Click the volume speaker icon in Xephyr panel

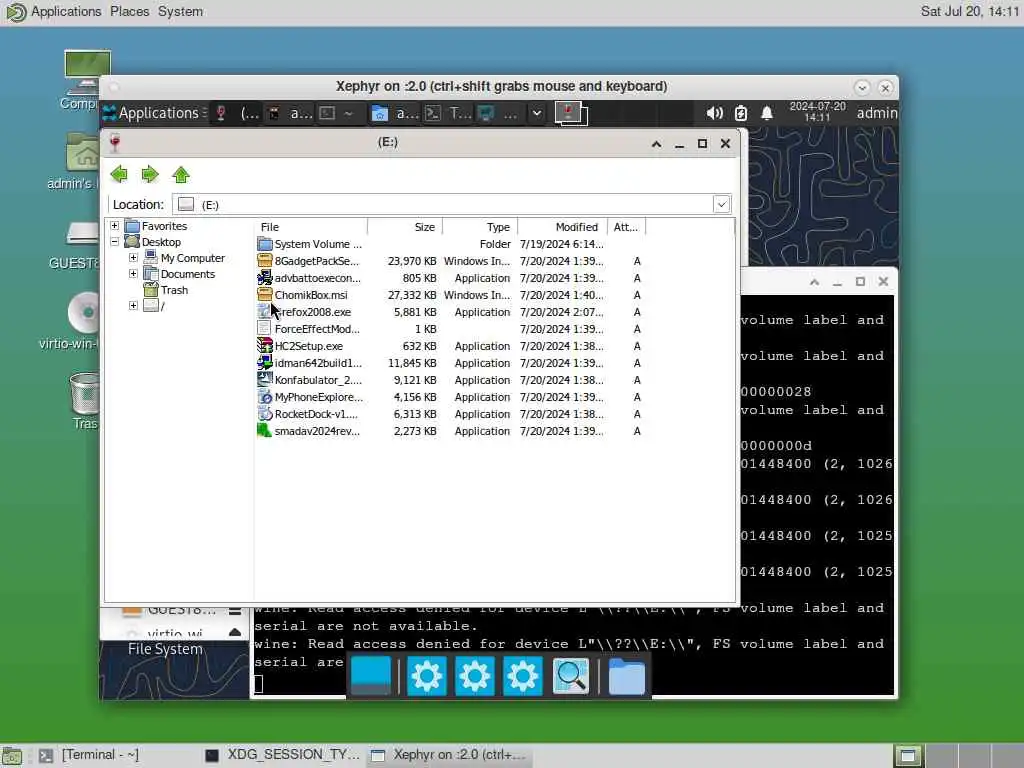(714, 113)
